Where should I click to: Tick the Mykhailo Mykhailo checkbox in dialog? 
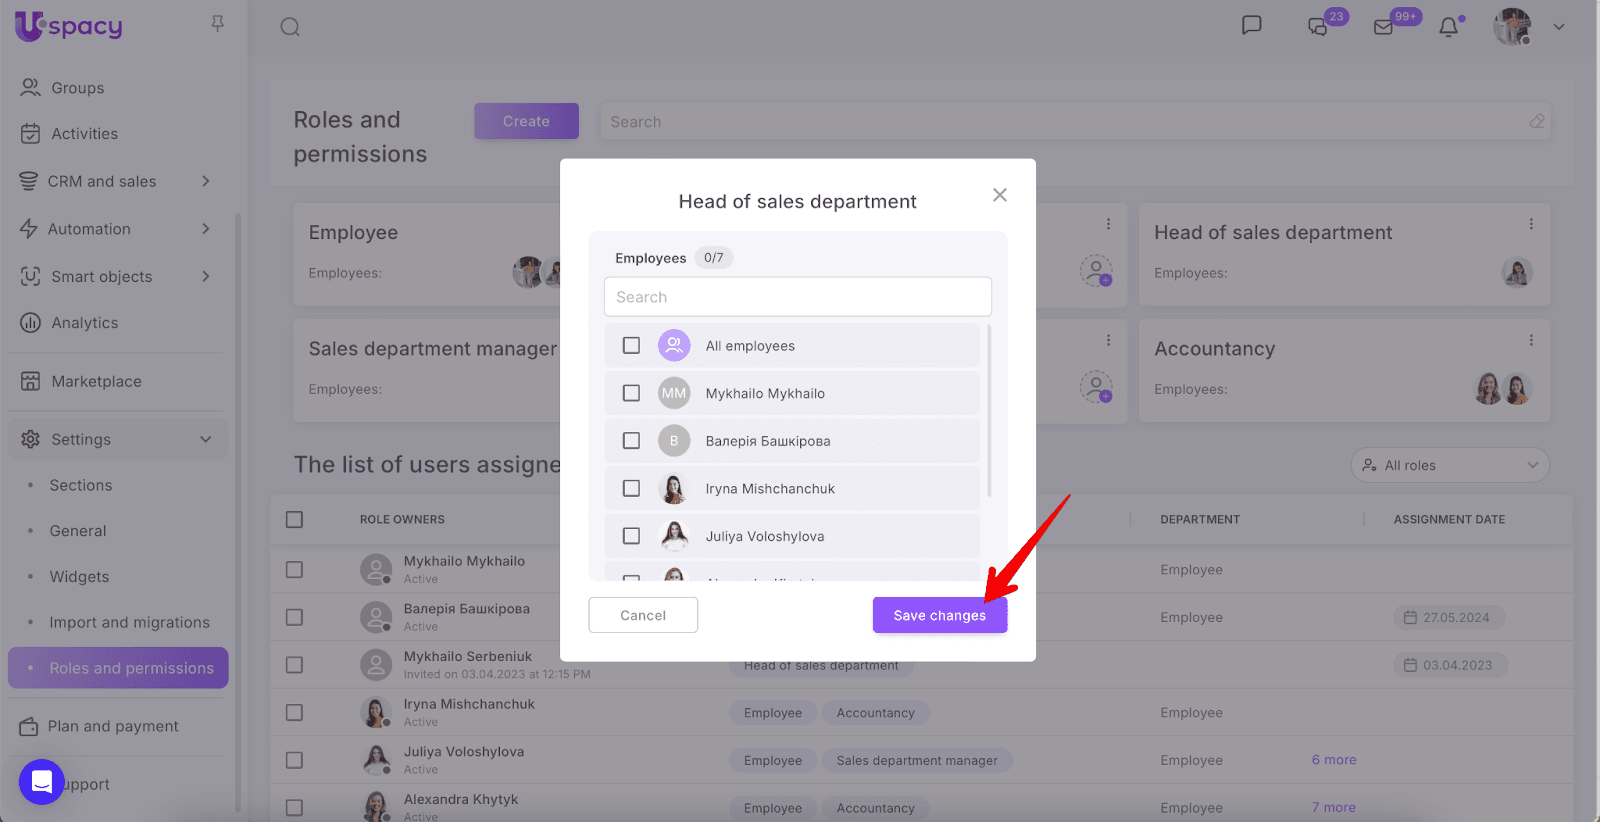pos(631,393)
